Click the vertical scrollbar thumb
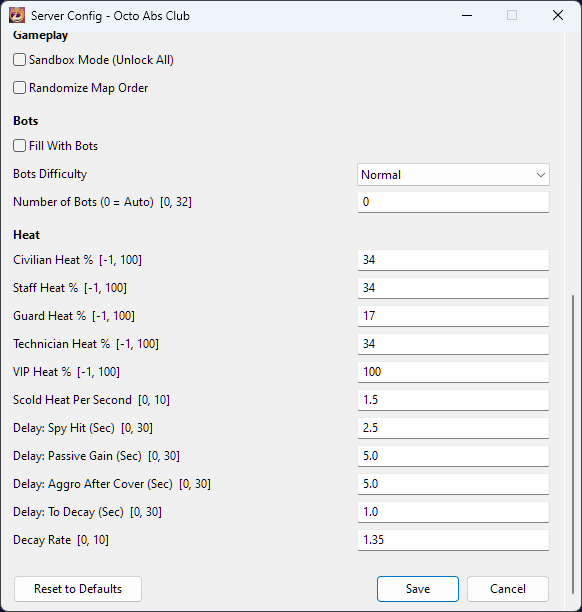 (x=573, y=444)
